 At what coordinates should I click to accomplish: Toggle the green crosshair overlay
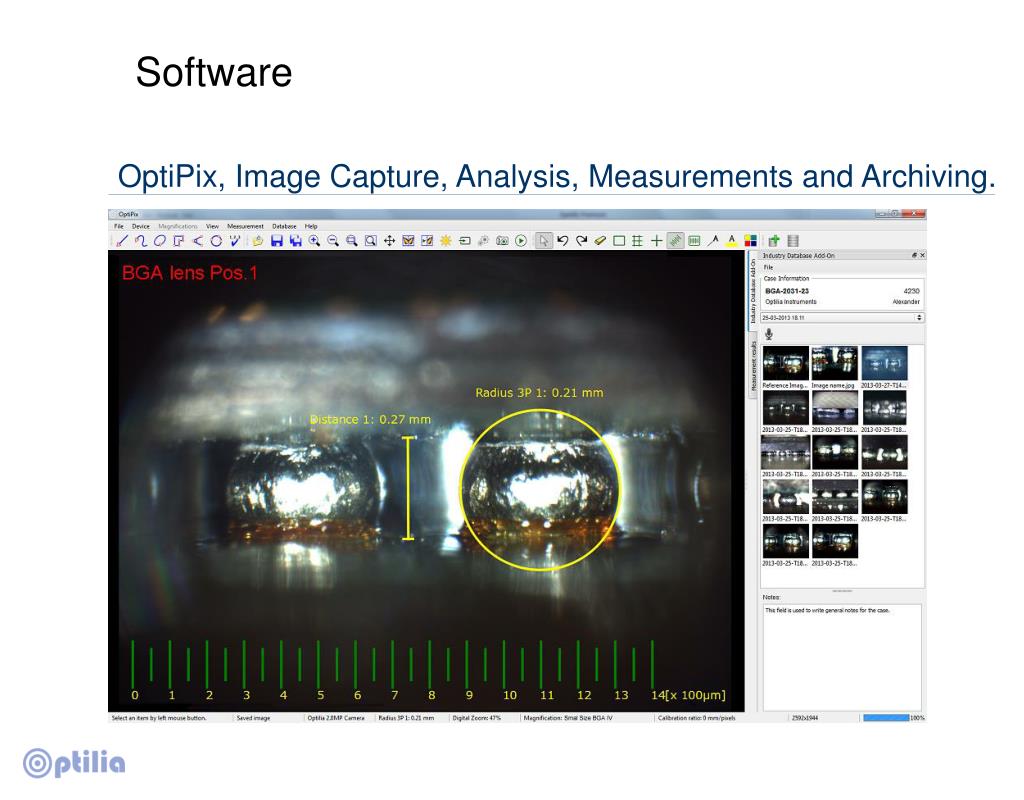click(656, 241)
